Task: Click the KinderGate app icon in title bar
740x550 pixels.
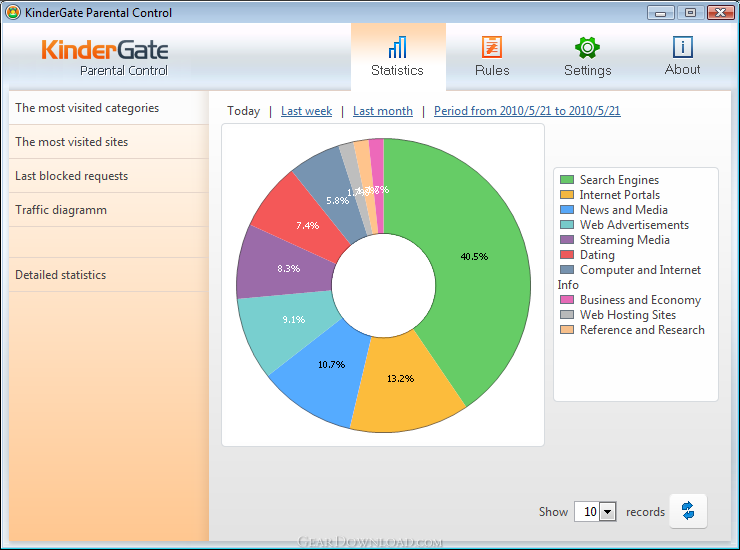Action: [13, 12]
